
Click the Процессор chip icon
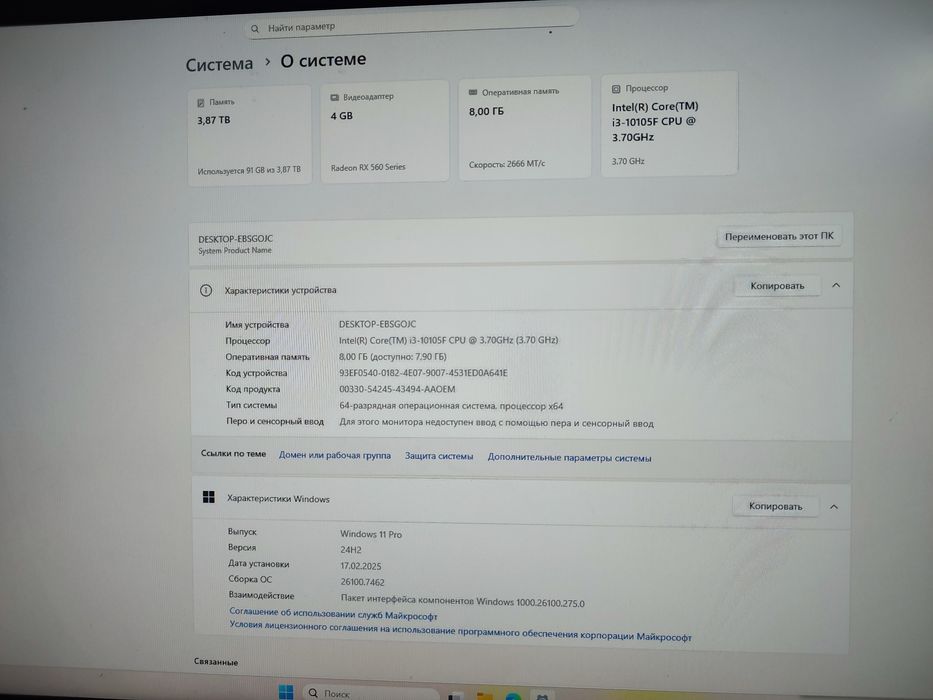(x=616, y=89)
